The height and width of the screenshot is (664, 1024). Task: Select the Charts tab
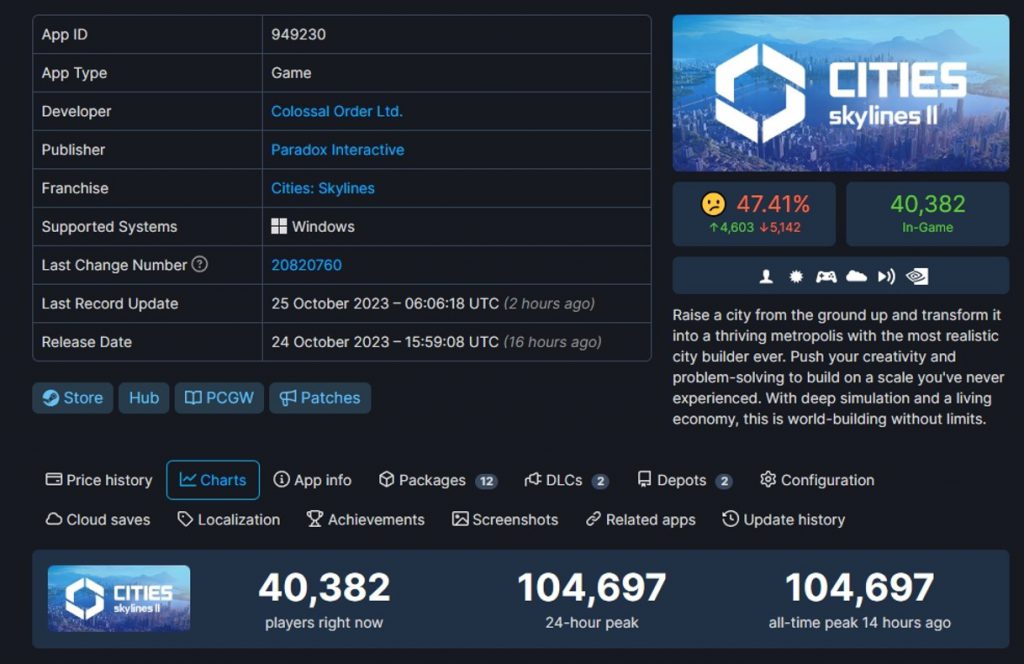pyautogui.click(x=213, y=480)
